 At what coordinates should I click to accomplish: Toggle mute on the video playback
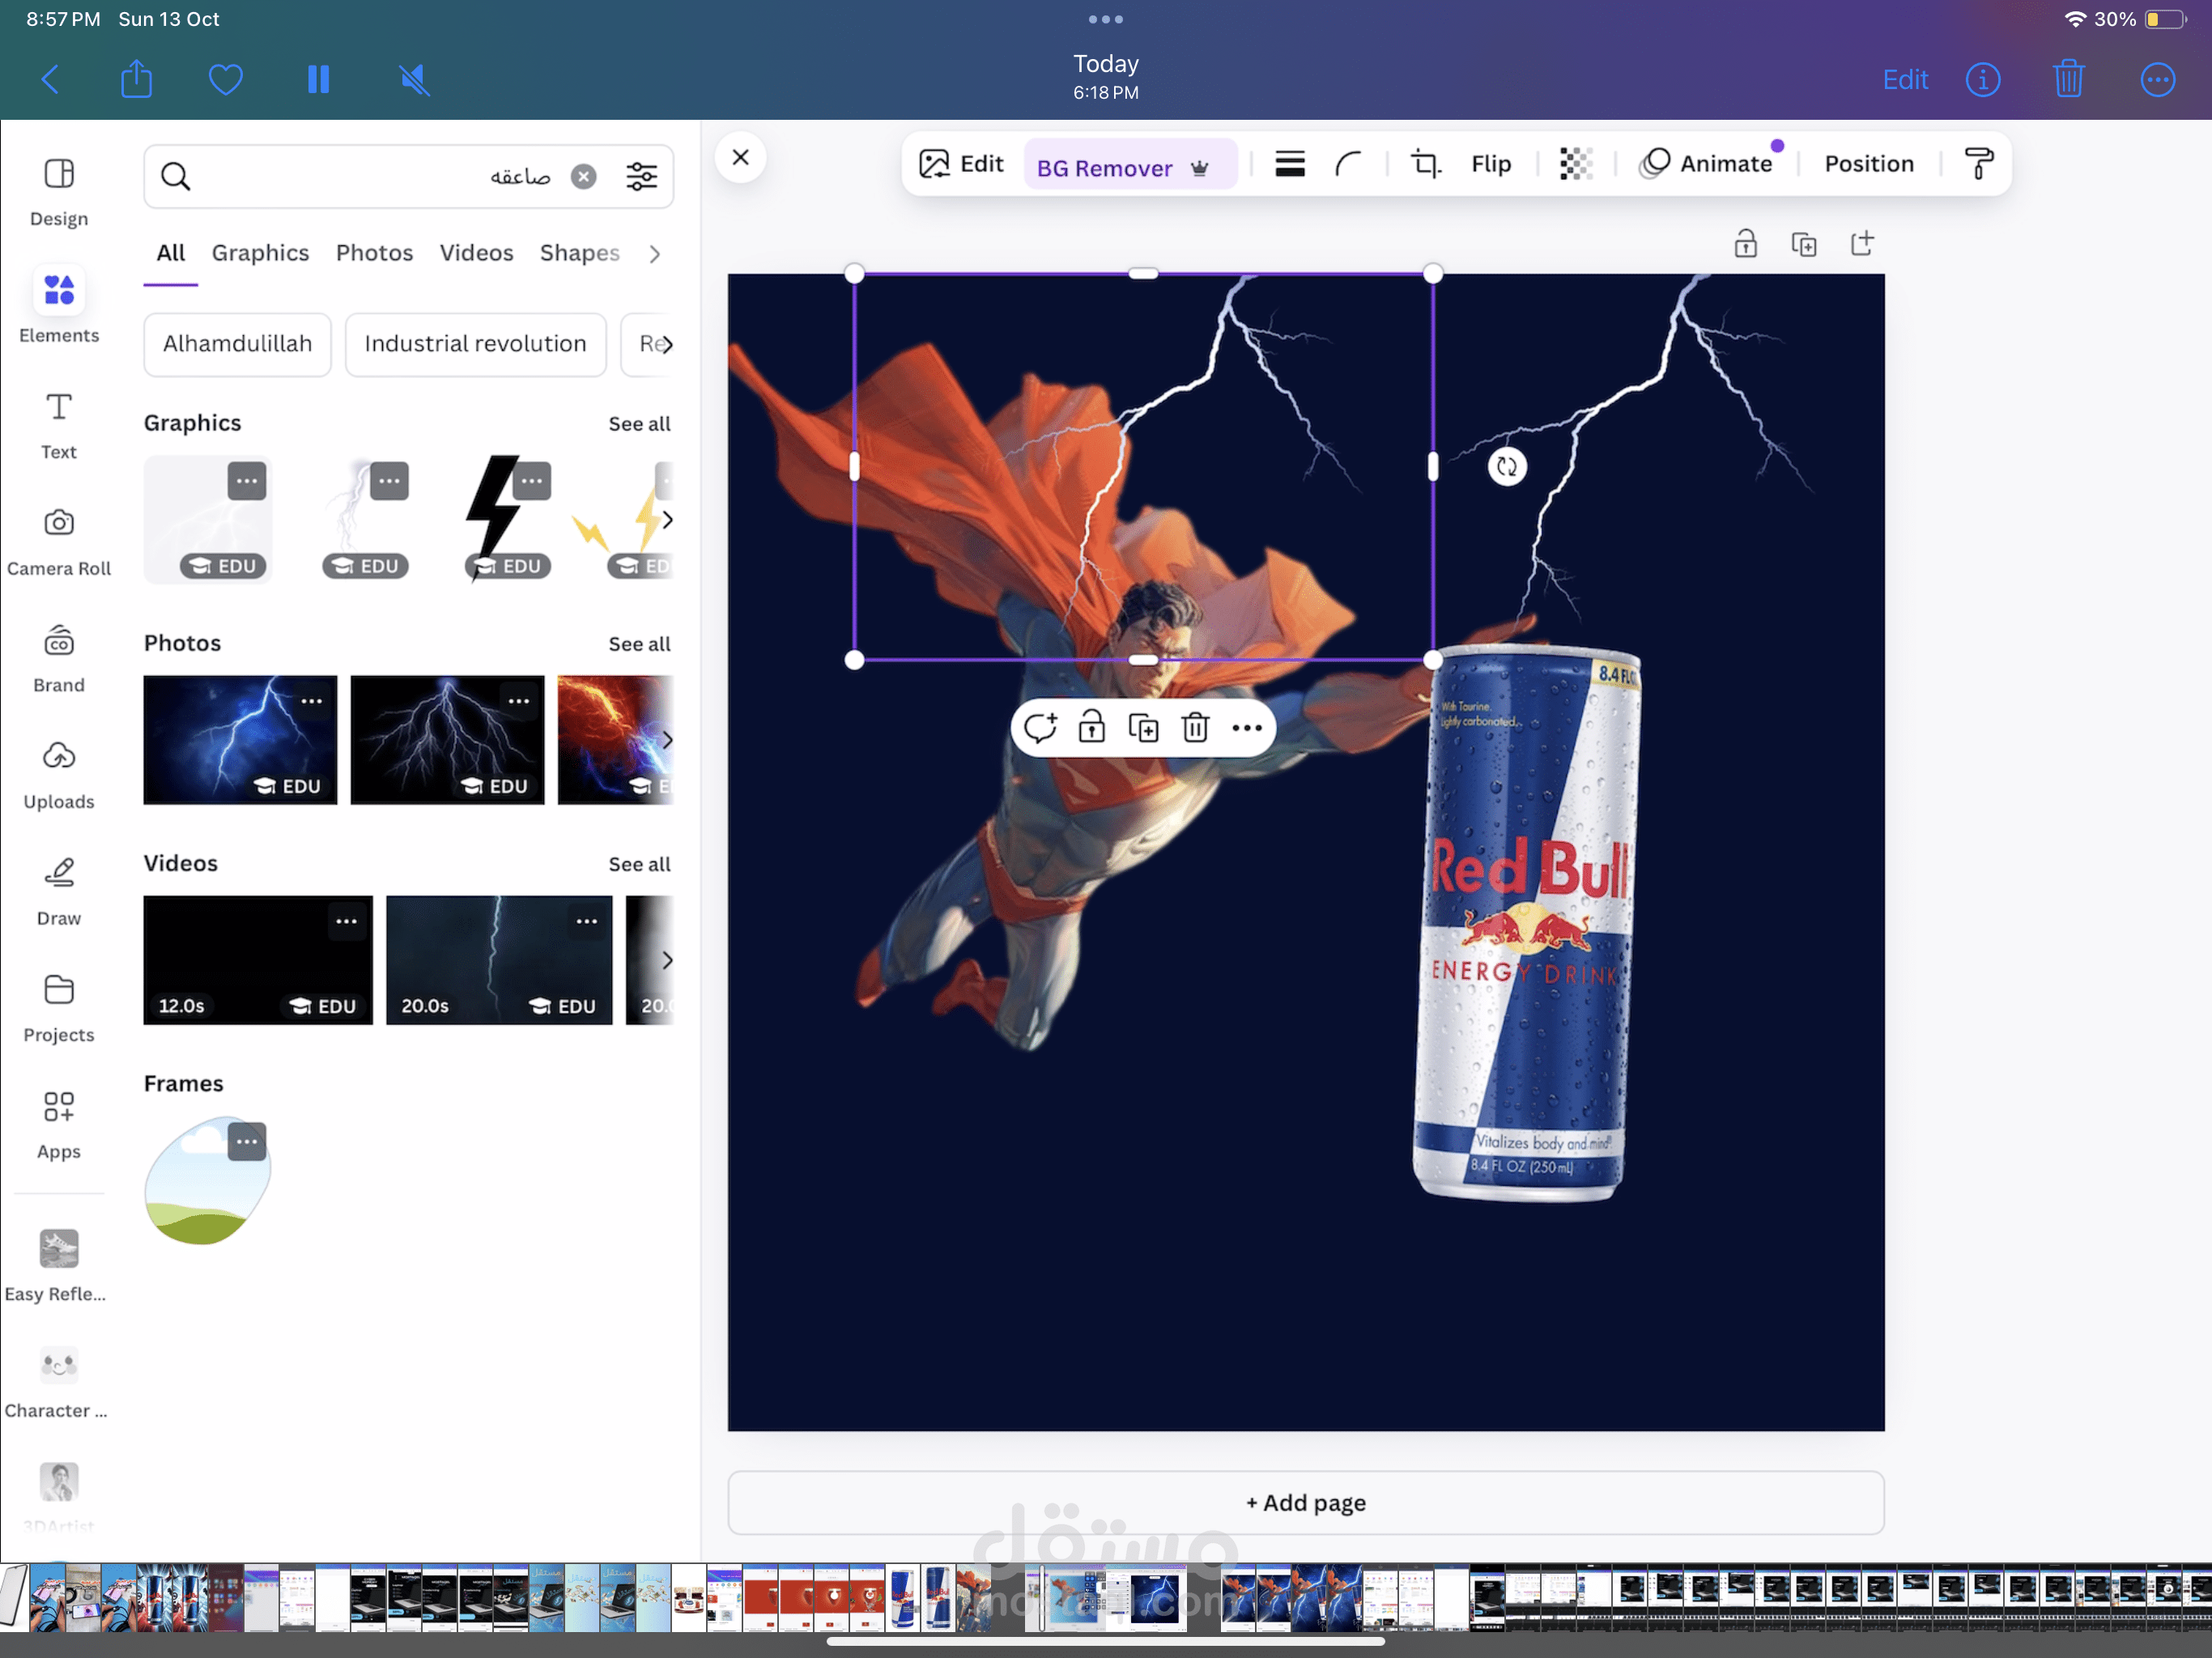414,80
